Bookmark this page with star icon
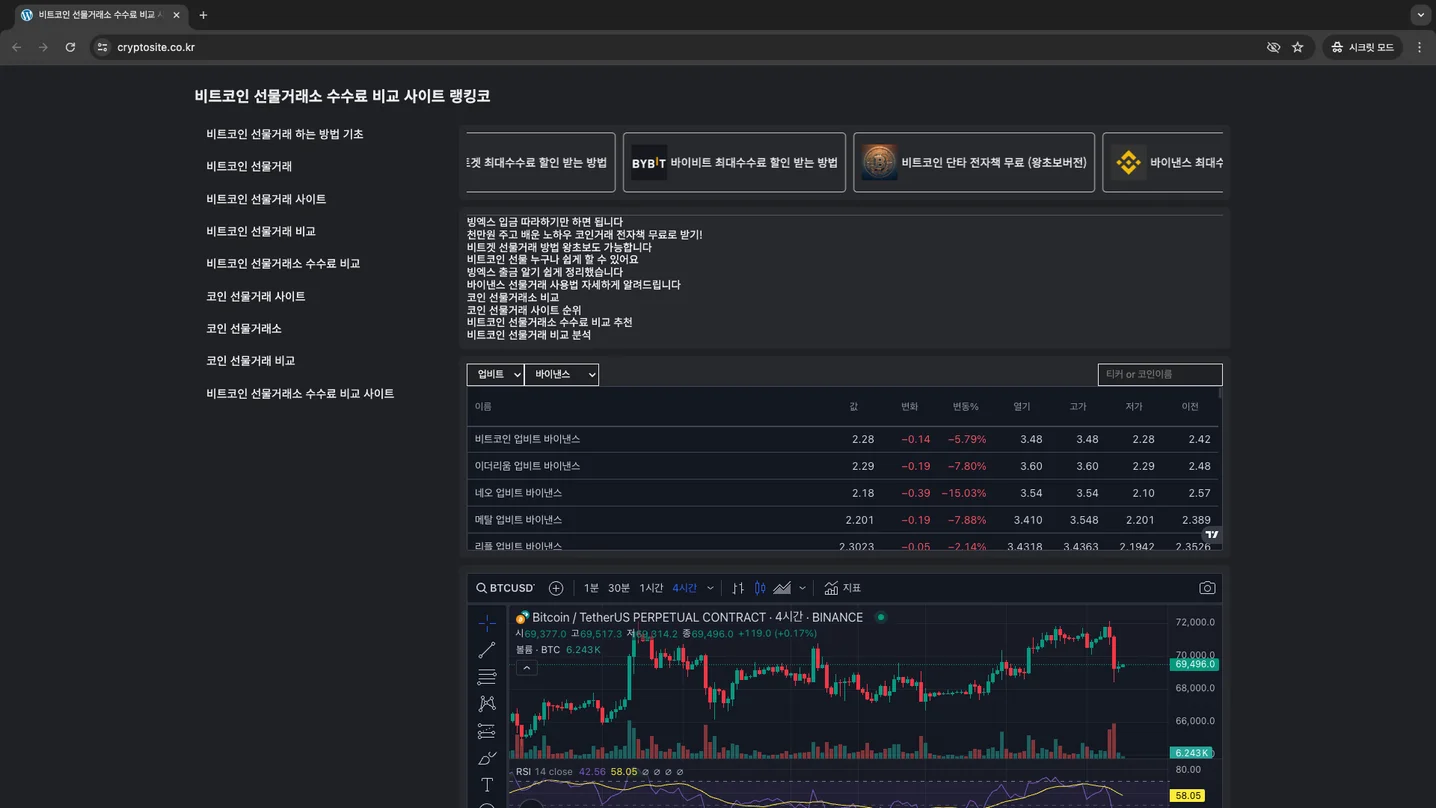The height and width of the screenshot is (808, 1436). [1298, 47]
